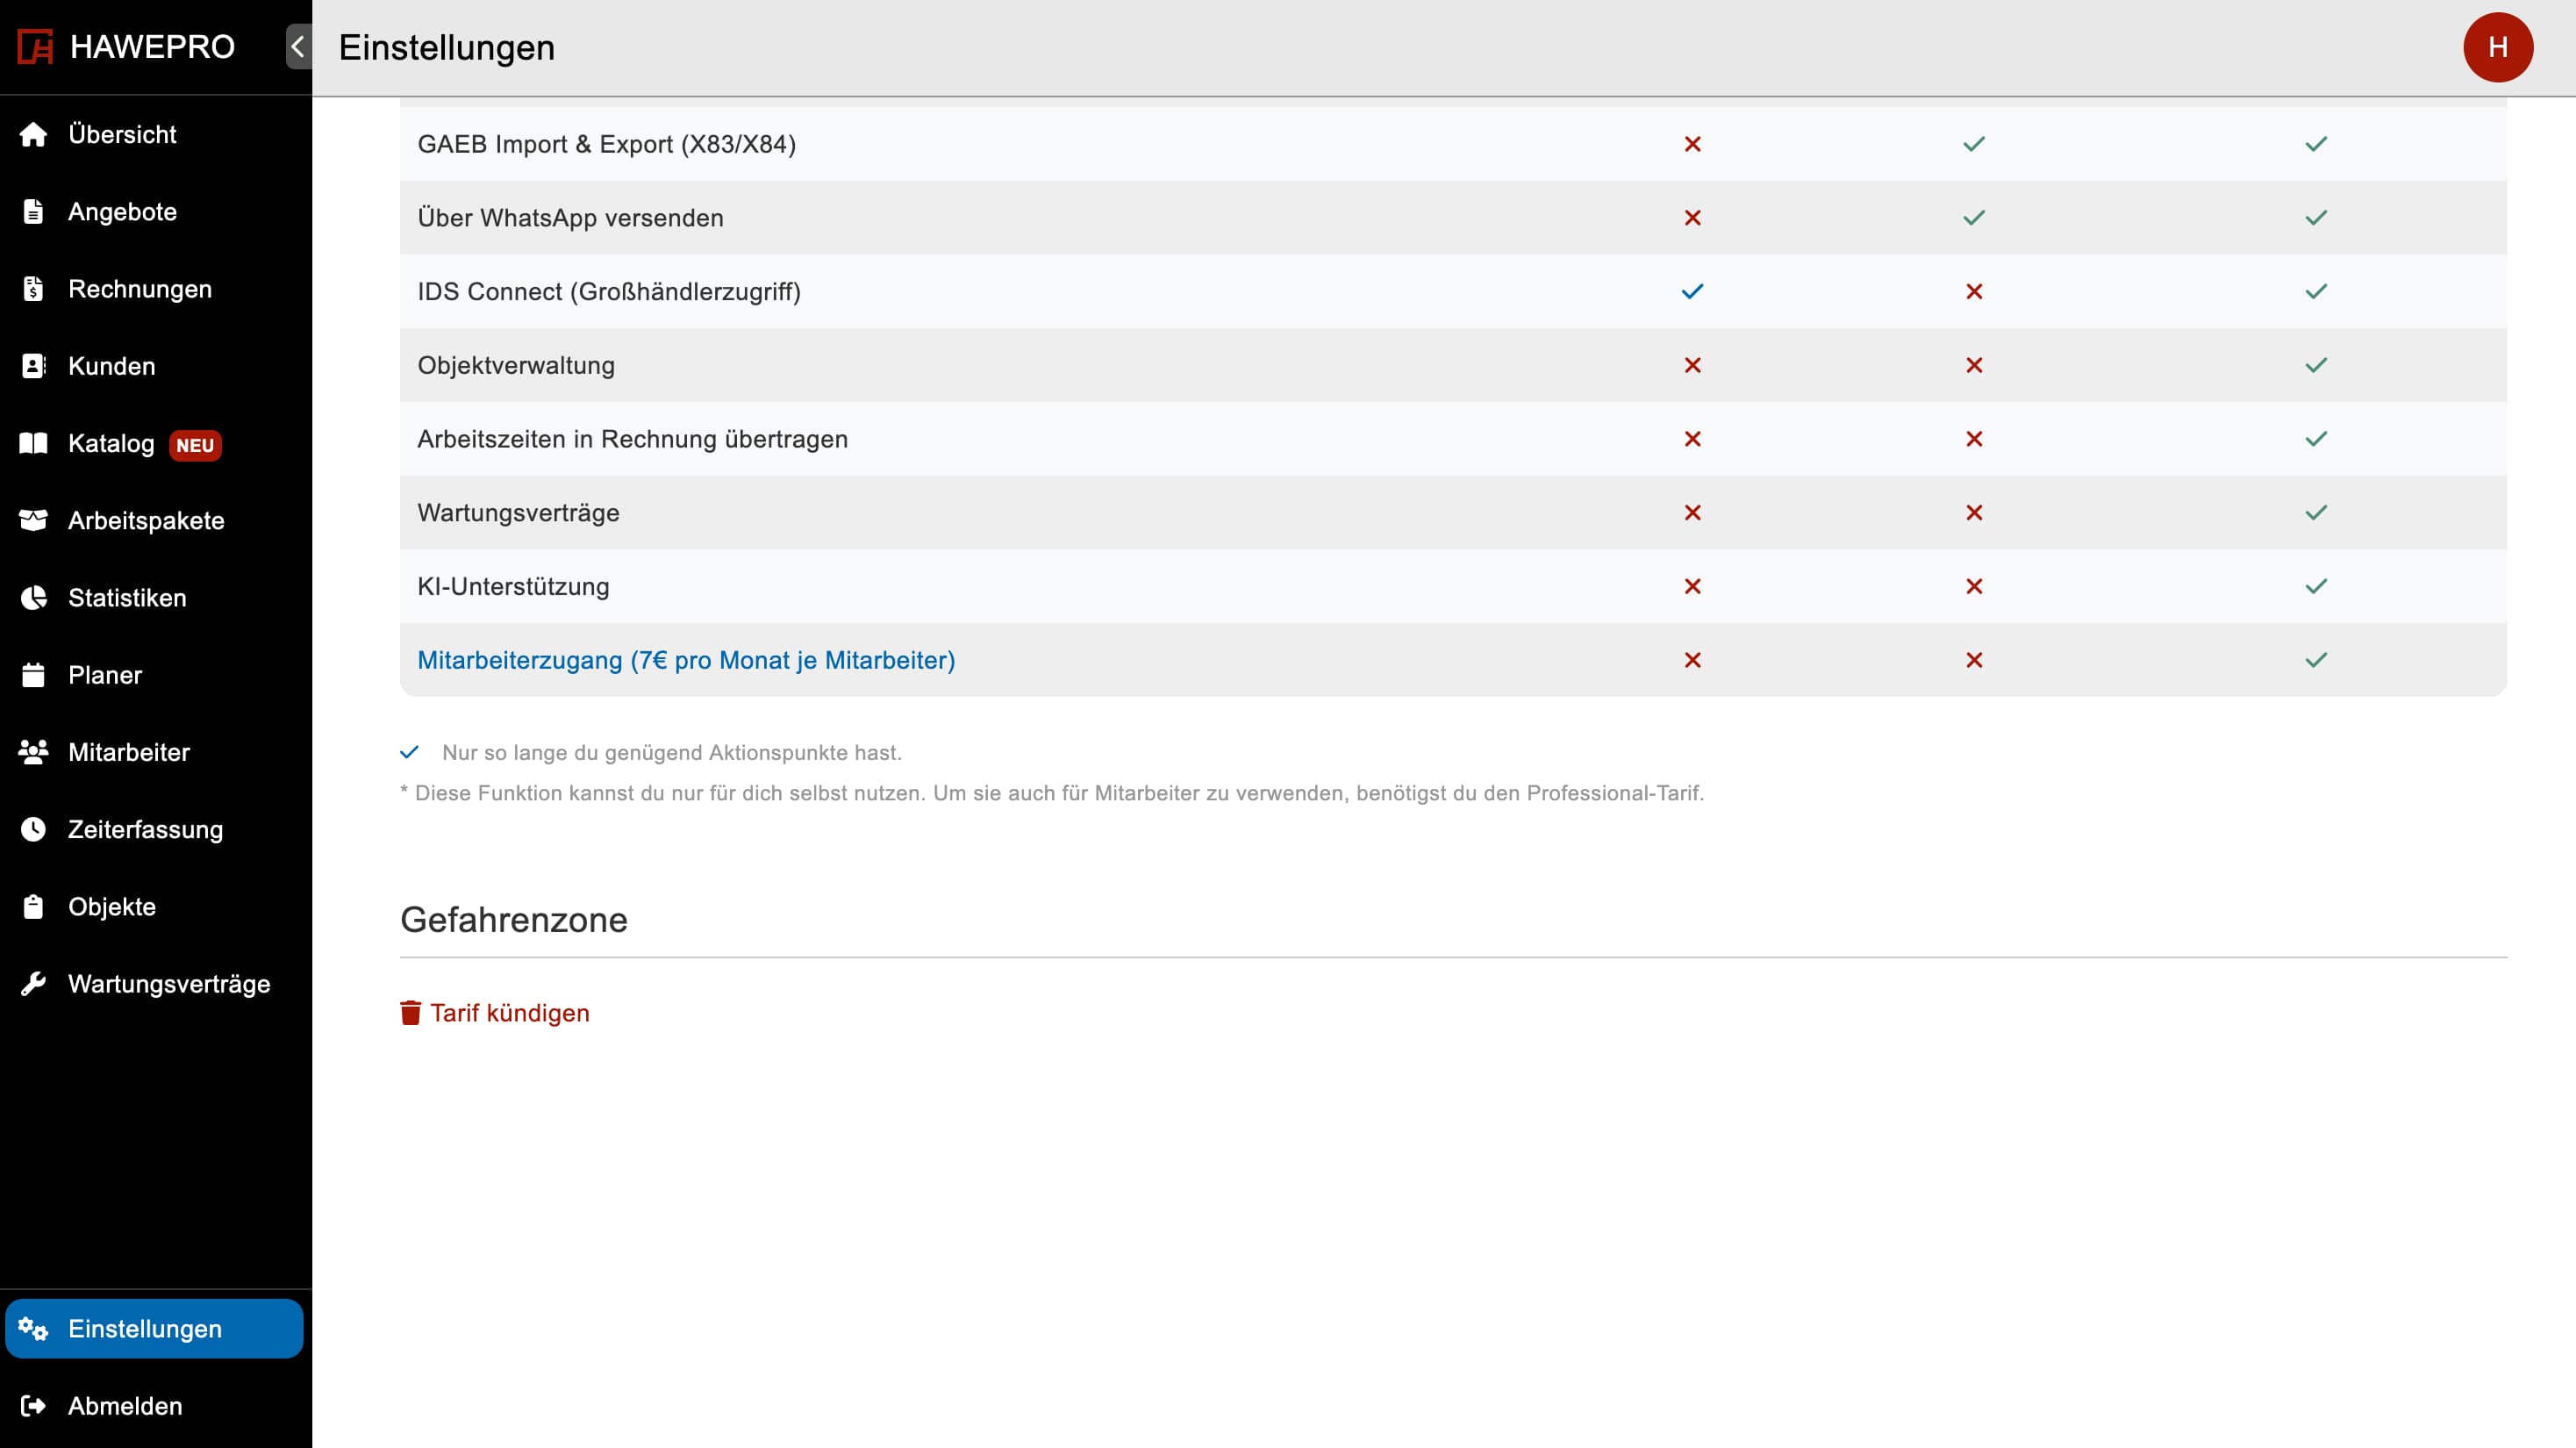Open Kunden contact card icon
Viewport: 2576px width, 1448px height.
click(x=33, y=366)
